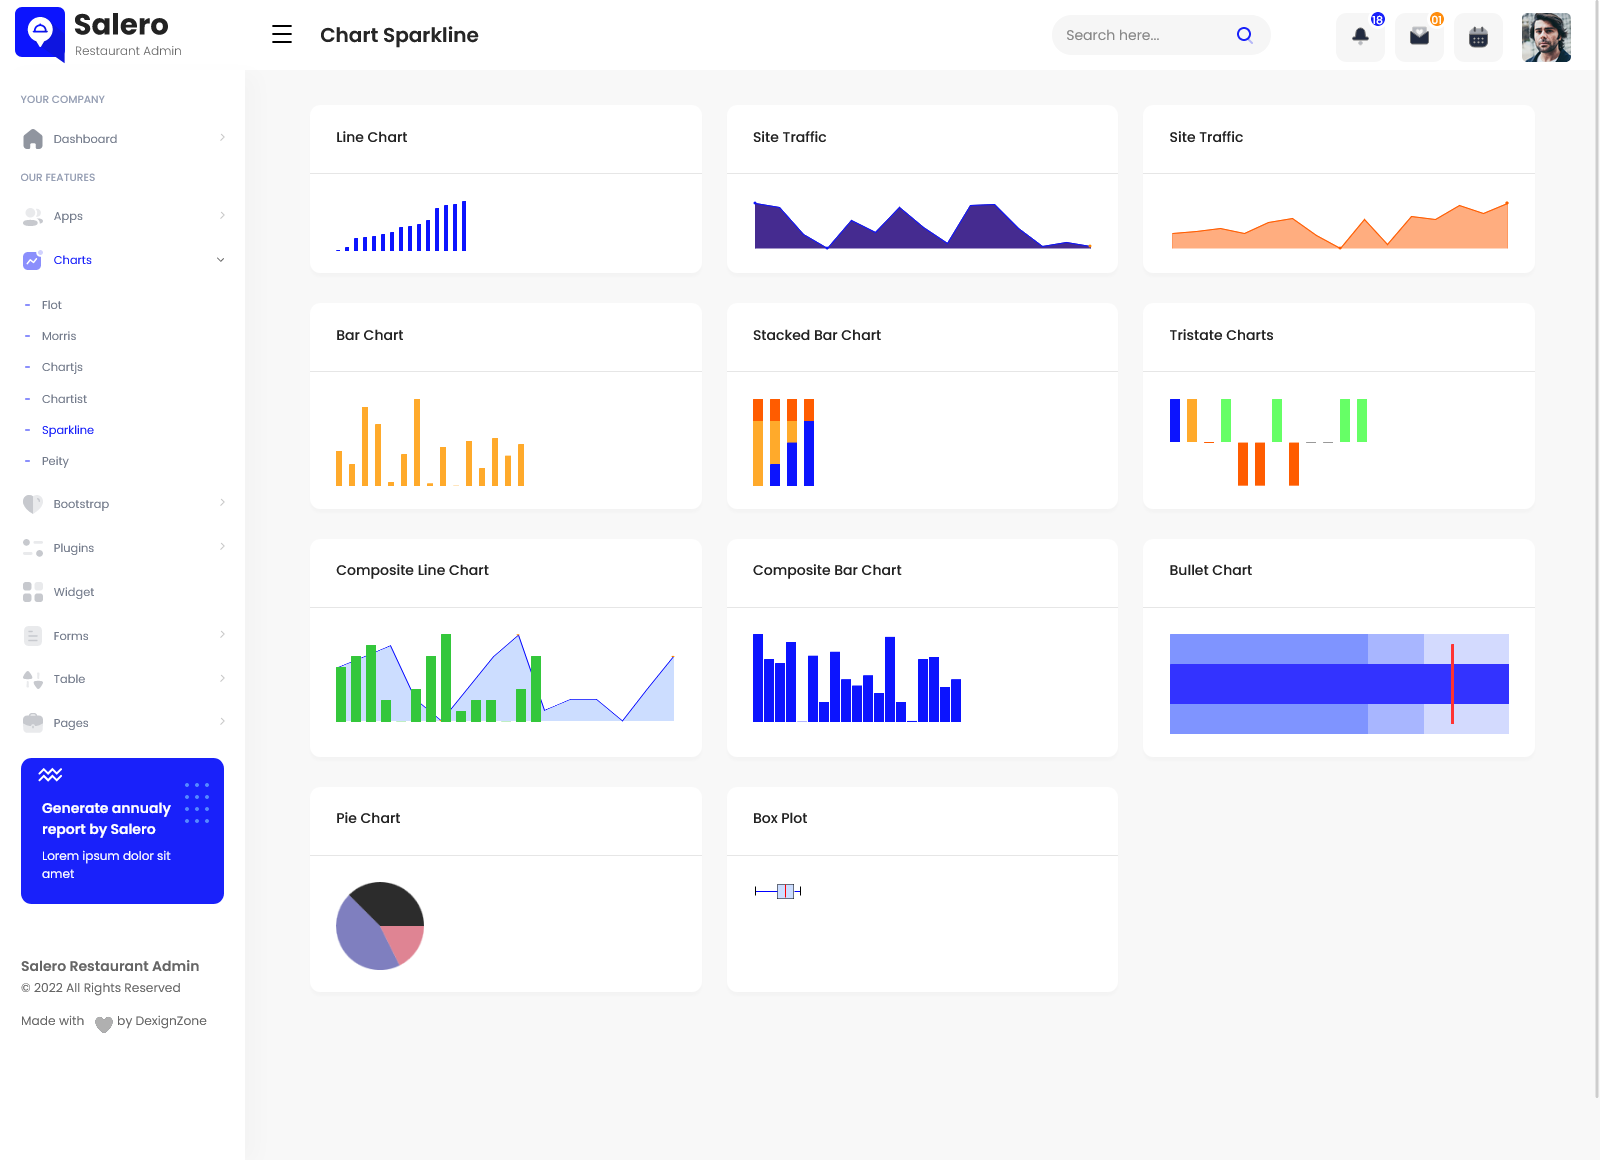Click the search magnifier icon
The image size is (1600, 1160).
[1244, 35]
